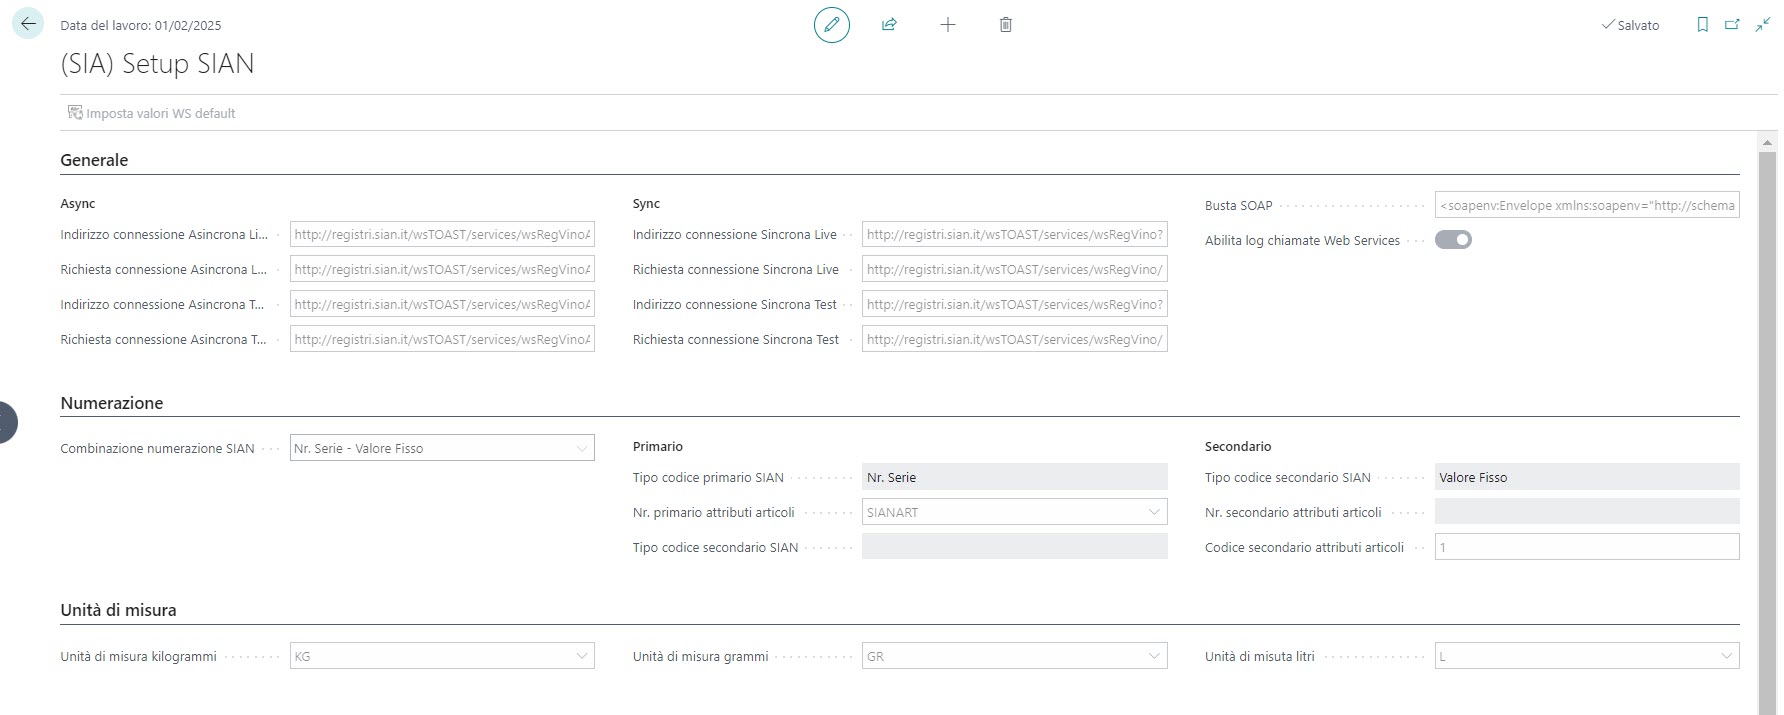1784x715 pixels.
Task: Click Imposta valori WS default action
Action: [x=152, y=113]
